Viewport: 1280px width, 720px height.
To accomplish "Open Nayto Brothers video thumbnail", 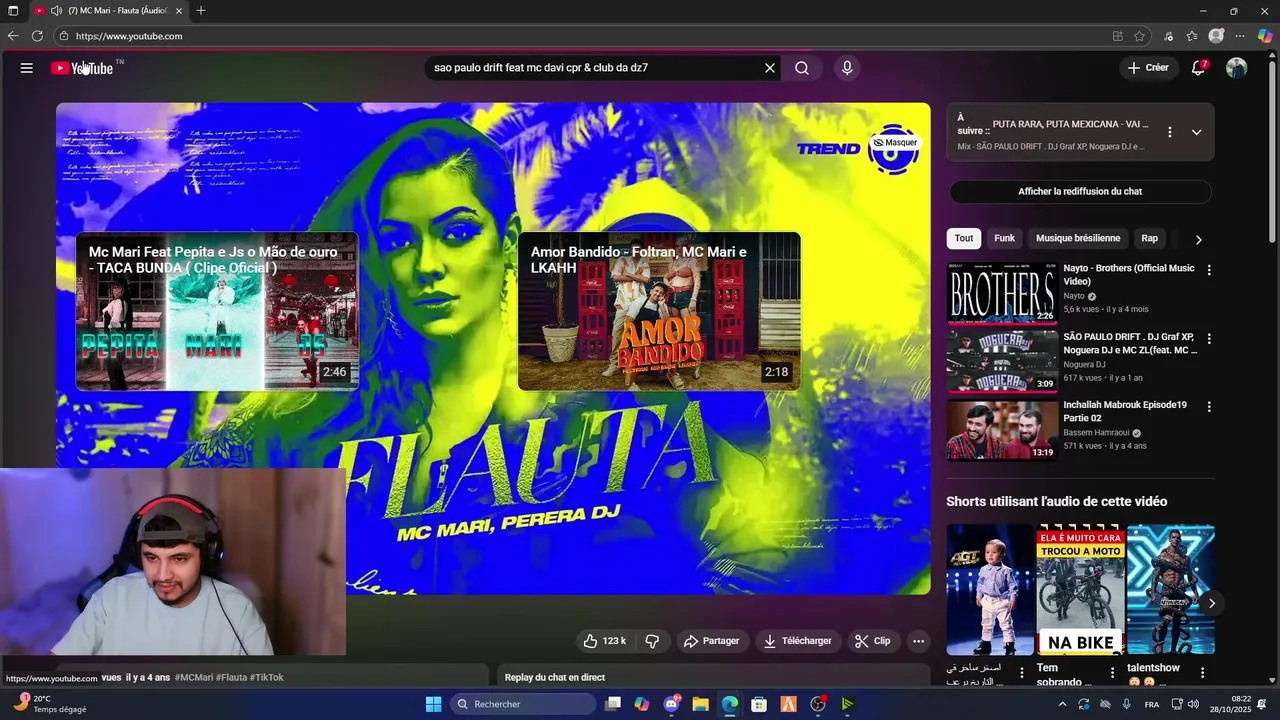I will (1002, 293).
